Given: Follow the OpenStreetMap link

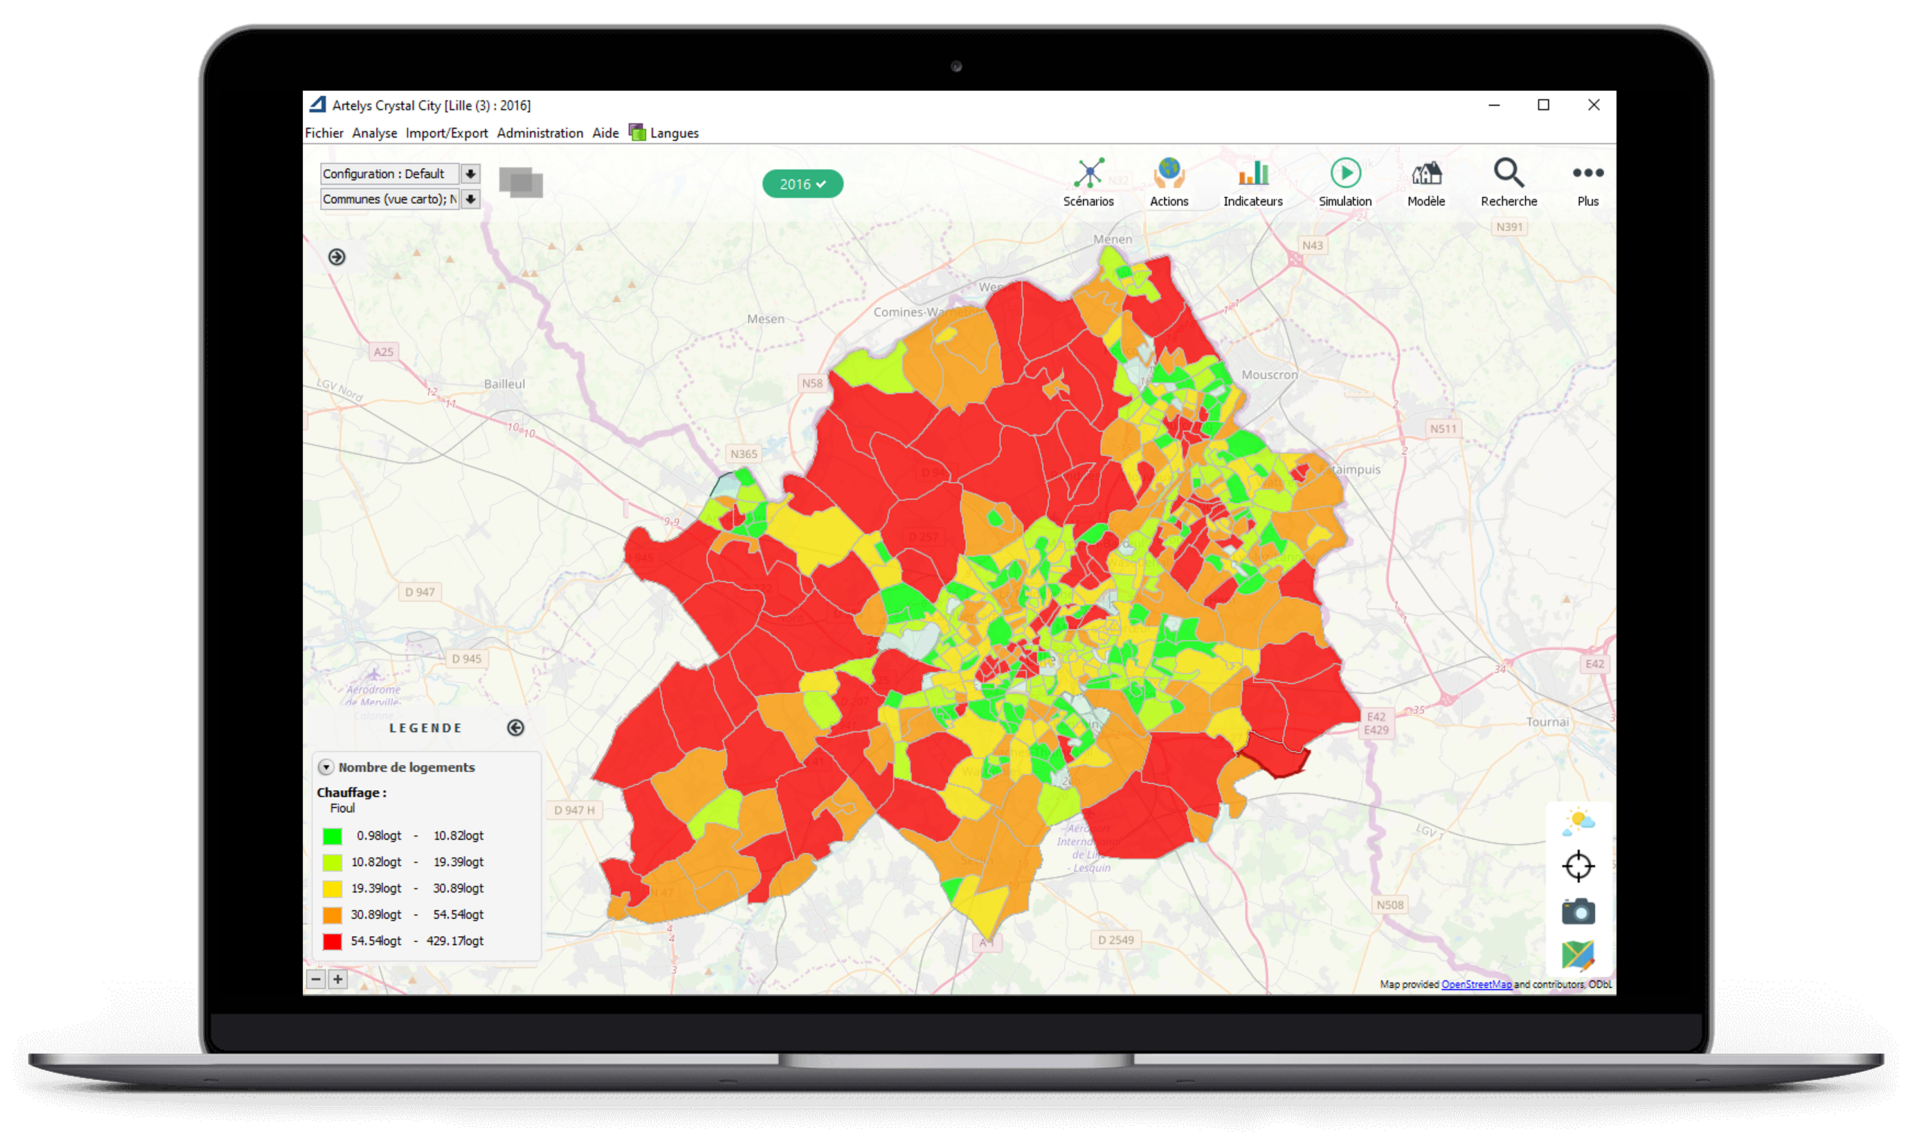Looking at the screenshot, I should 1476,984.
